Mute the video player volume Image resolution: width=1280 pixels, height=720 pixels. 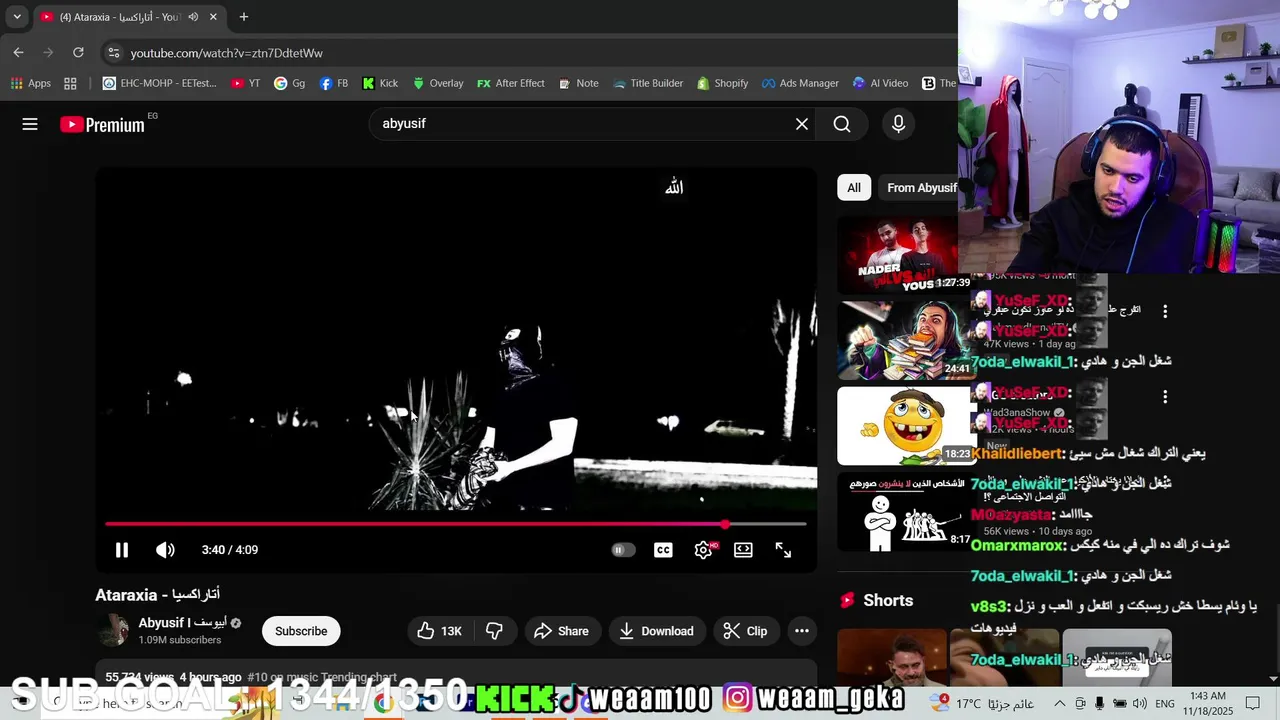click(x=165, y=550)
